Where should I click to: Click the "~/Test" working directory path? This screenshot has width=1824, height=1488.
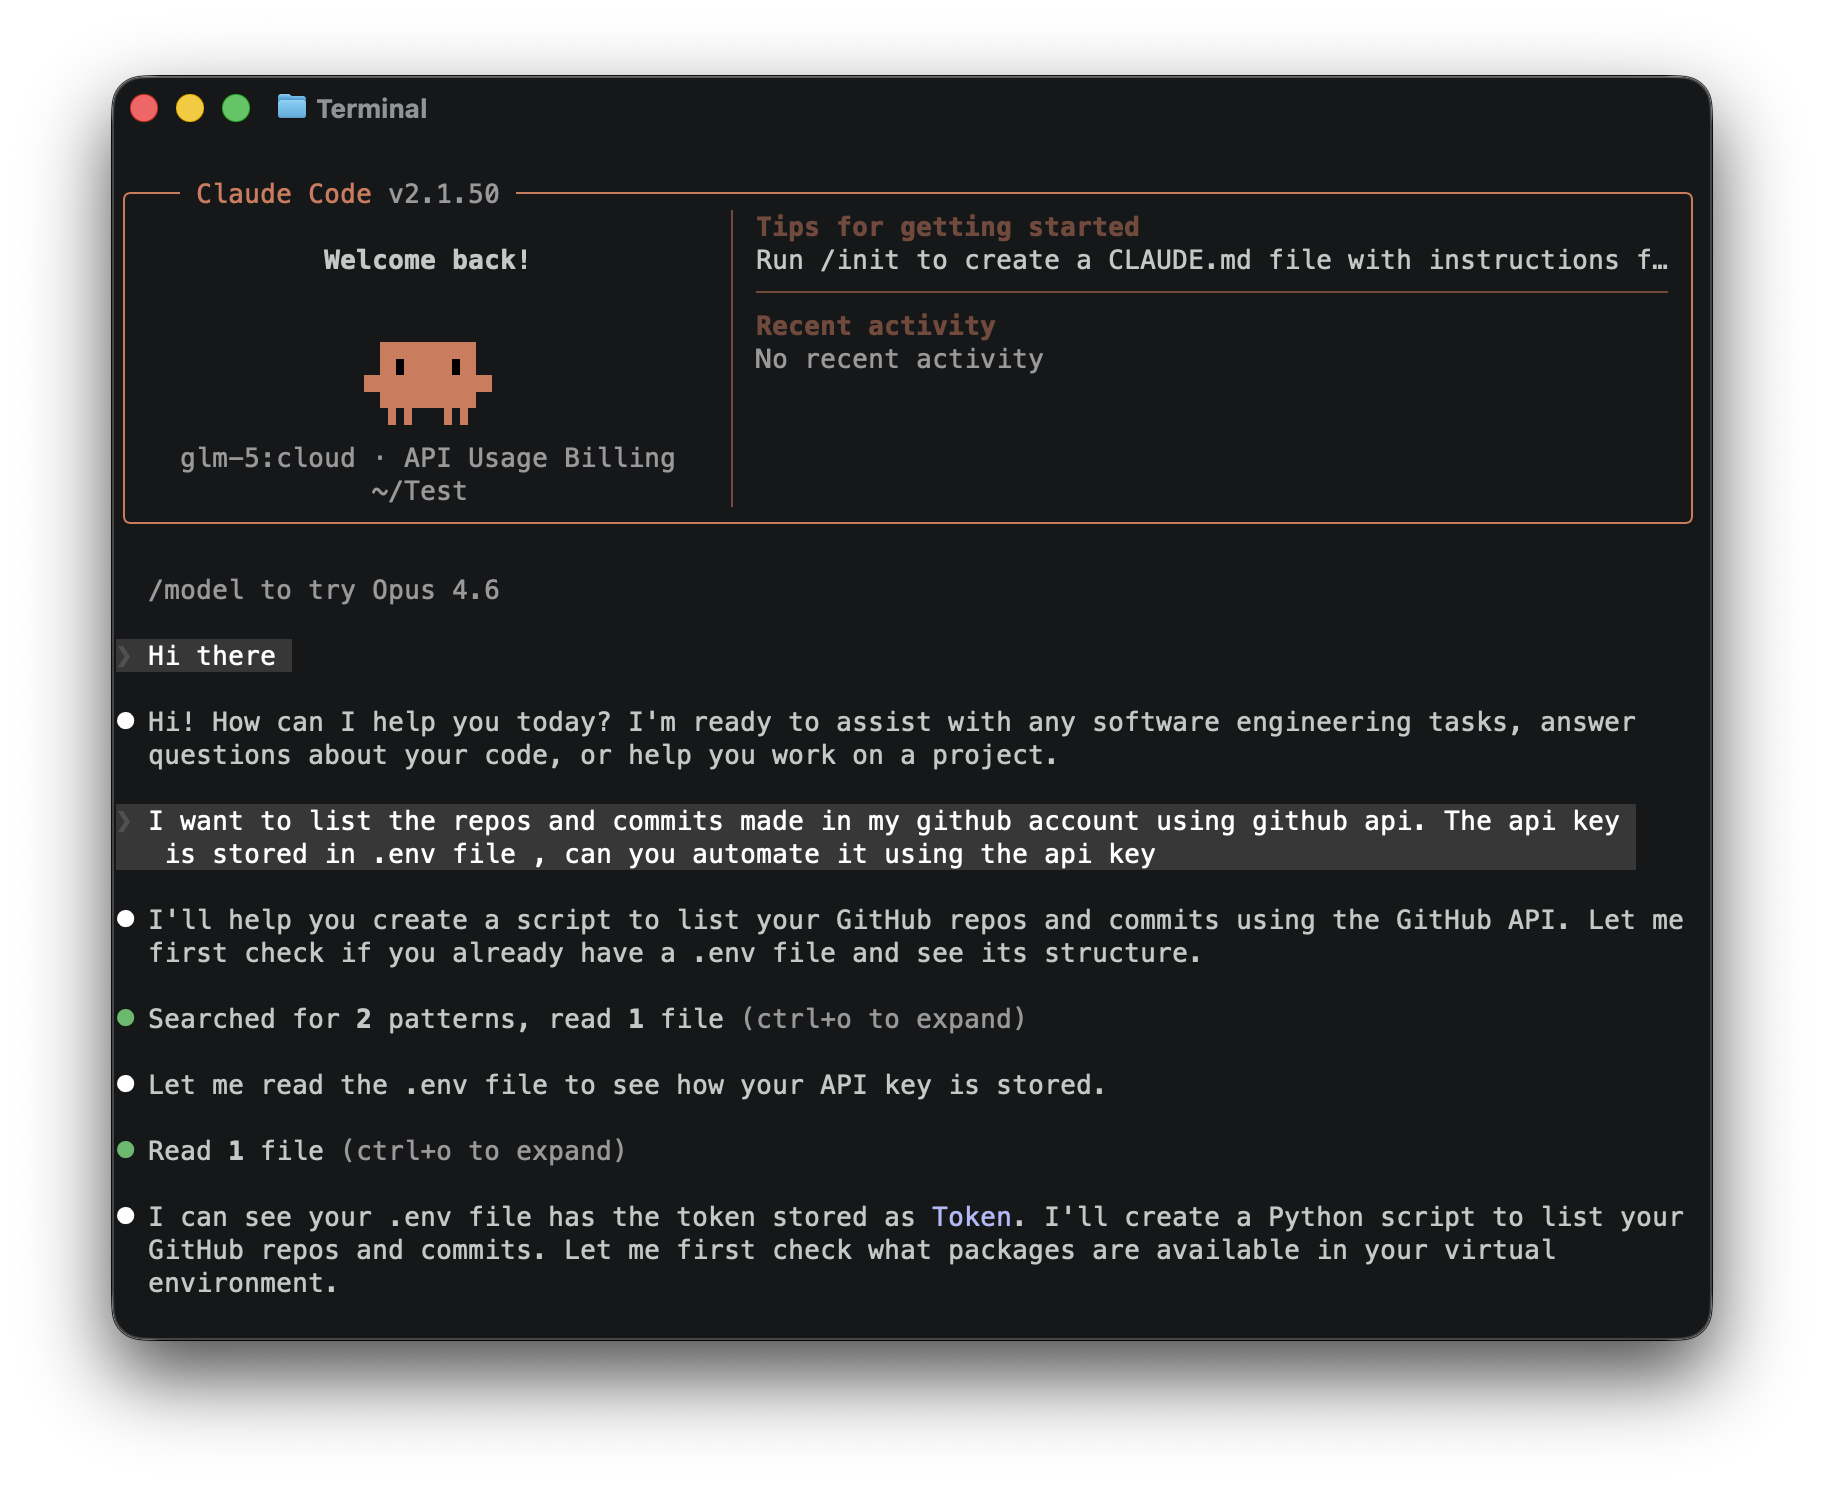[x=419, y=491]
